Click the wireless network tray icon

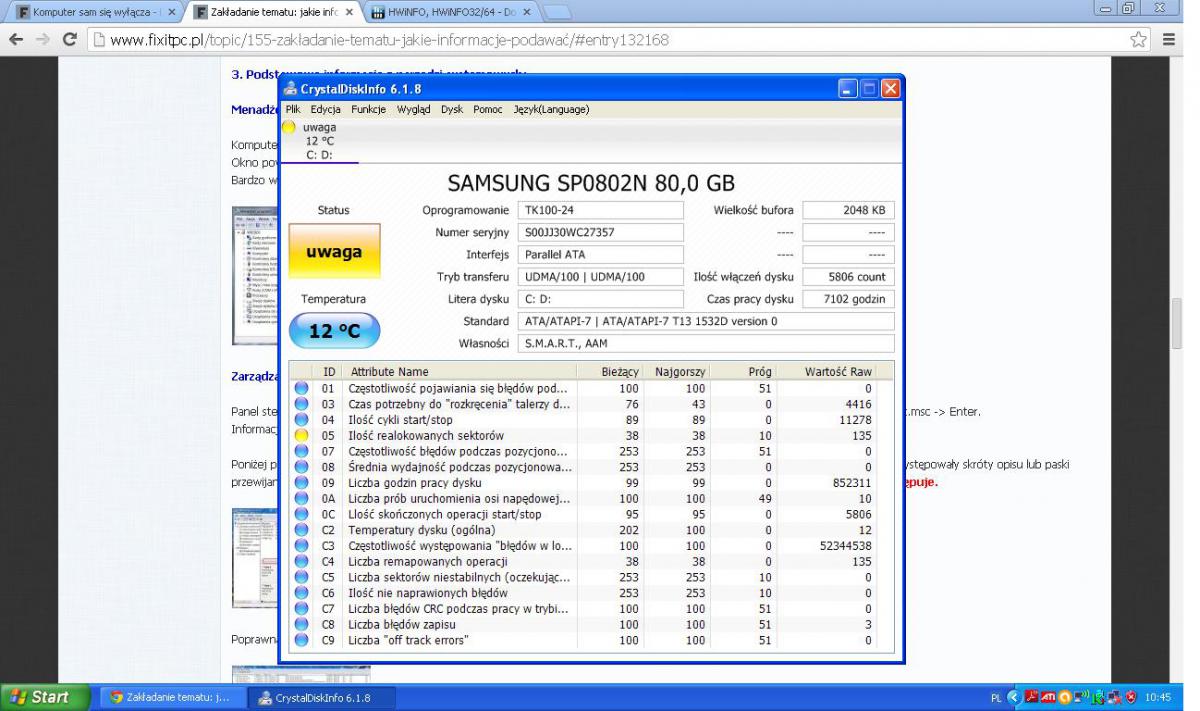tap(1081, 697)
